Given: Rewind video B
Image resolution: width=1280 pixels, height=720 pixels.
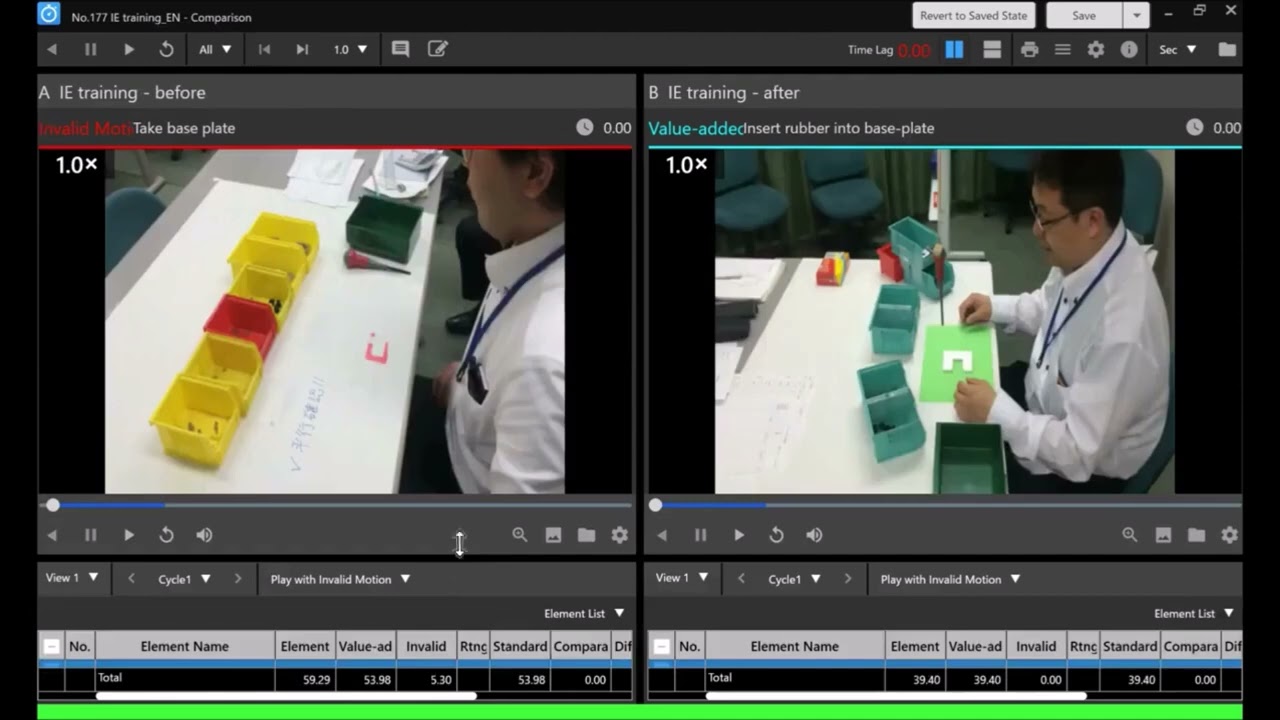Looking at the screenshot, I should click(x=662, y=535).
